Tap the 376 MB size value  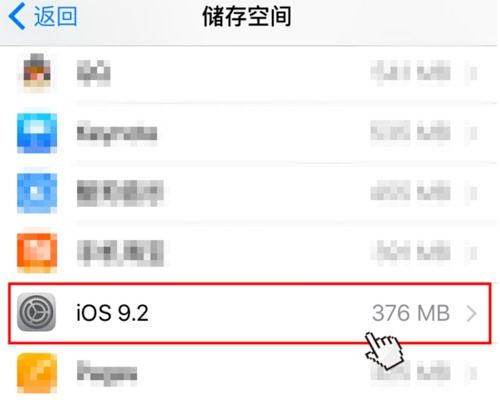click(411, 313)
